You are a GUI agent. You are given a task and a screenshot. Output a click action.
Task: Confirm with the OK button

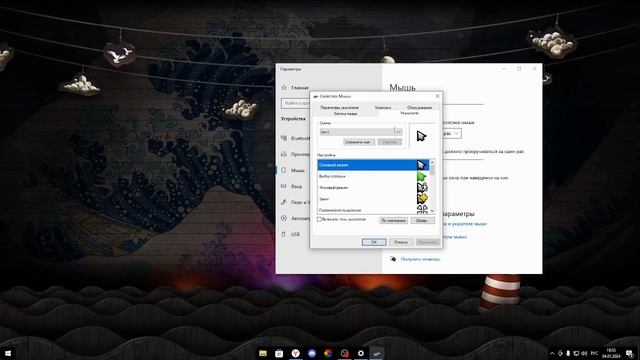pyautogui.click(x=374, y=242)
